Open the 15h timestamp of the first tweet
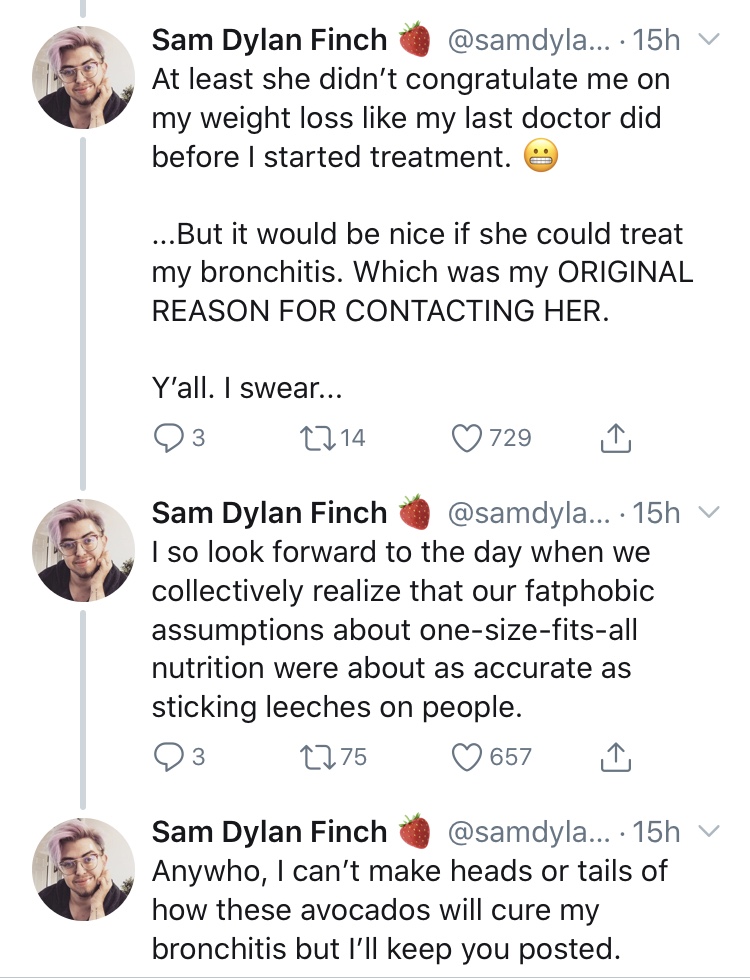This screenshot has height=980, width=750. coord(656,41)
